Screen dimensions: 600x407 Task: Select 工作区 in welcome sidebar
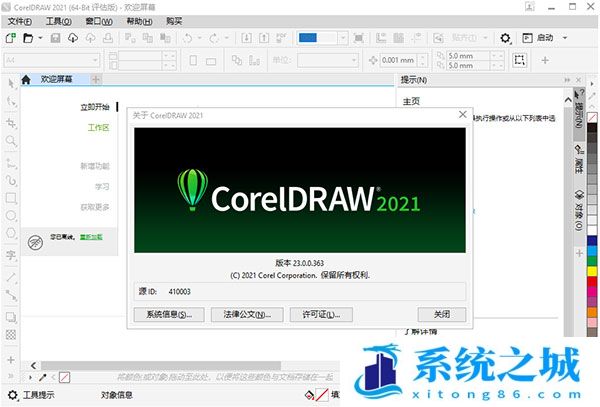pyautogui.click(x=98, y=127)
